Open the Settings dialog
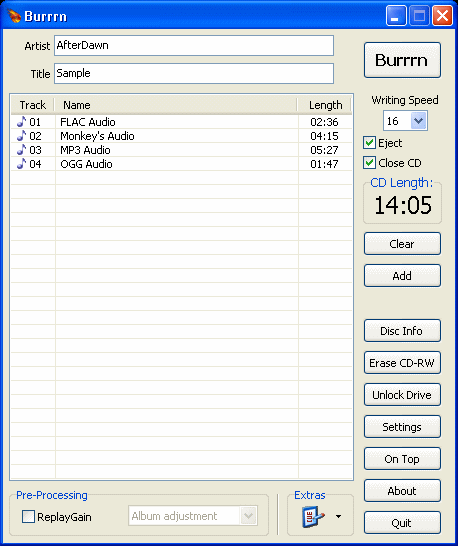Viewport: 458px width, 546px height. pos(402,427)
